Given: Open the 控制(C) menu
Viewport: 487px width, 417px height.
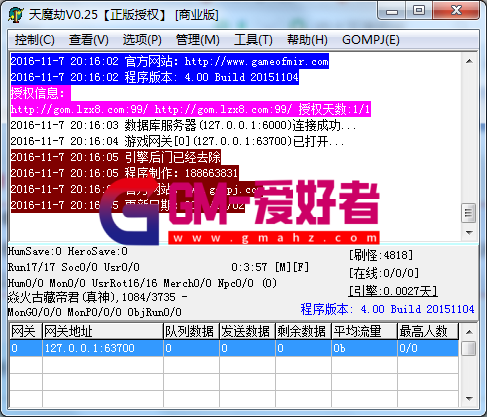Looking at the screenshot, I should coord(35,40).
